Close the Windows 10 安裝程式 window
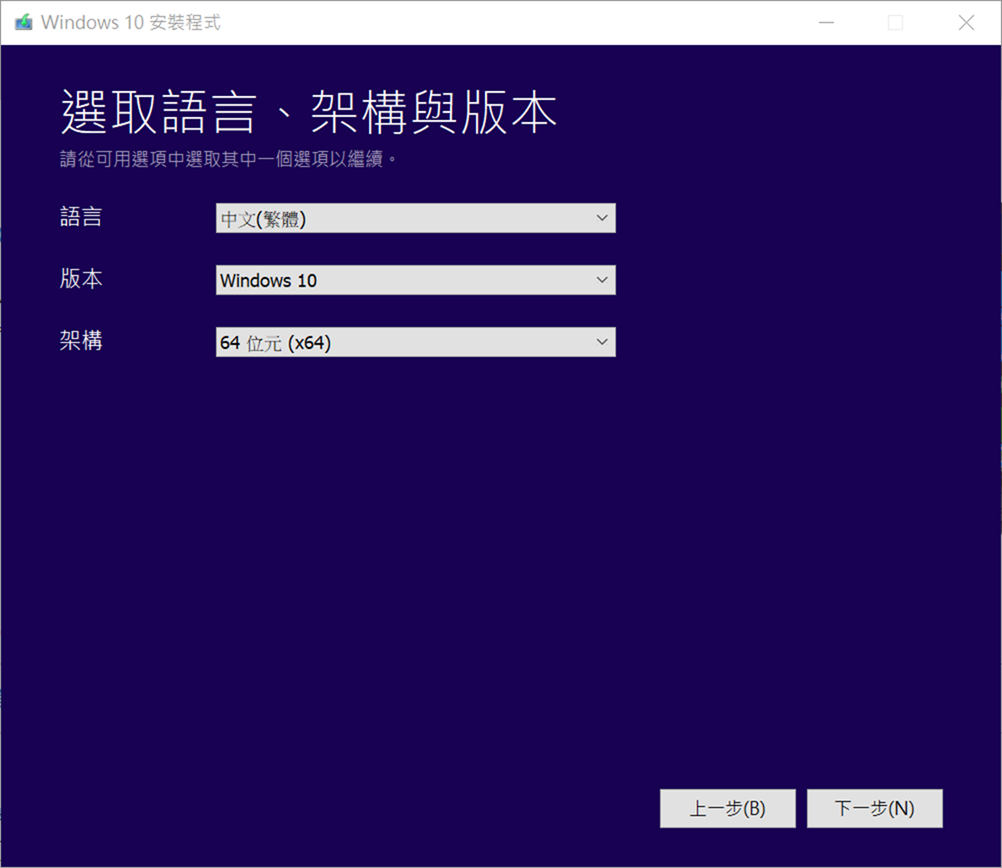The image size is (1002, 868). [x=966, y=21]
